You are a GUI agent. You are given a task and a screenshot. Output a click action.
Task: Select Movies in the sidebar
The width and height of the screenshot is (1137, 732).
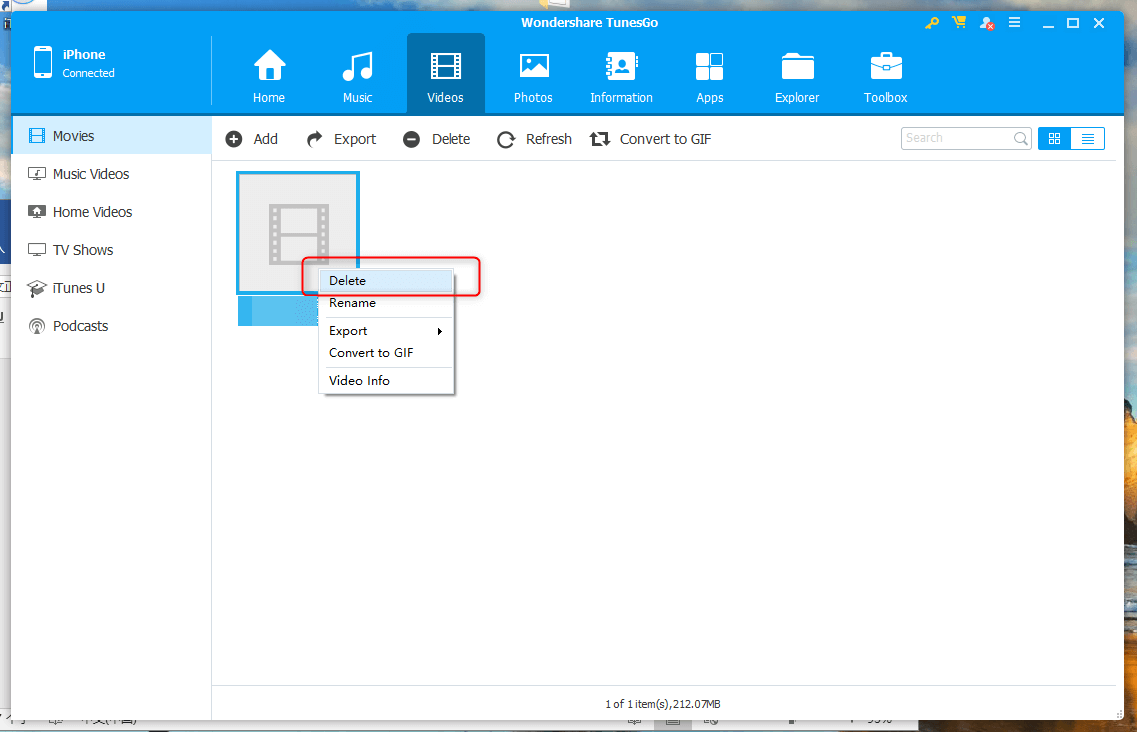pos(112,136)
